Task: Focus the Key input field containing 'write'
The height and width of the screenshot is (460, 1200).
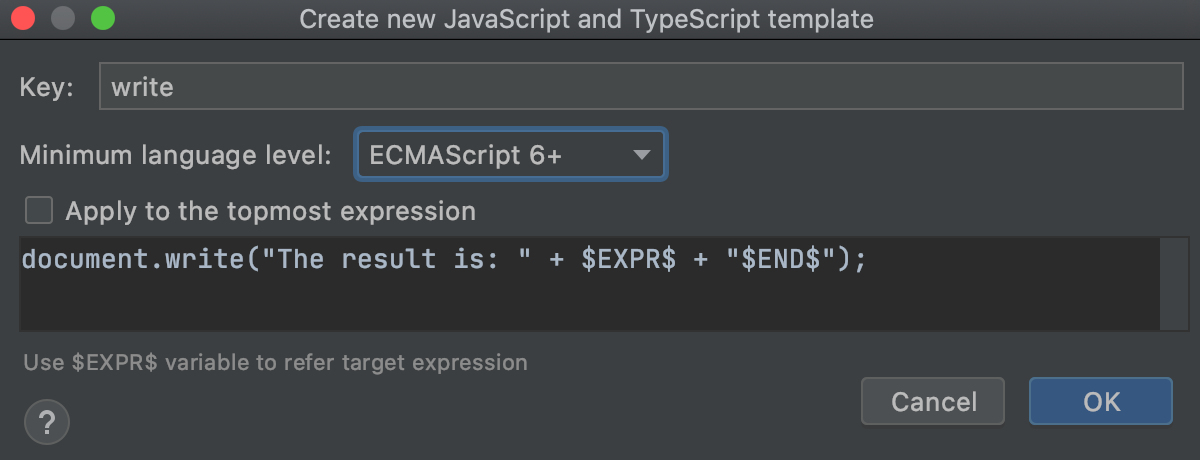Action: (640, 87)
